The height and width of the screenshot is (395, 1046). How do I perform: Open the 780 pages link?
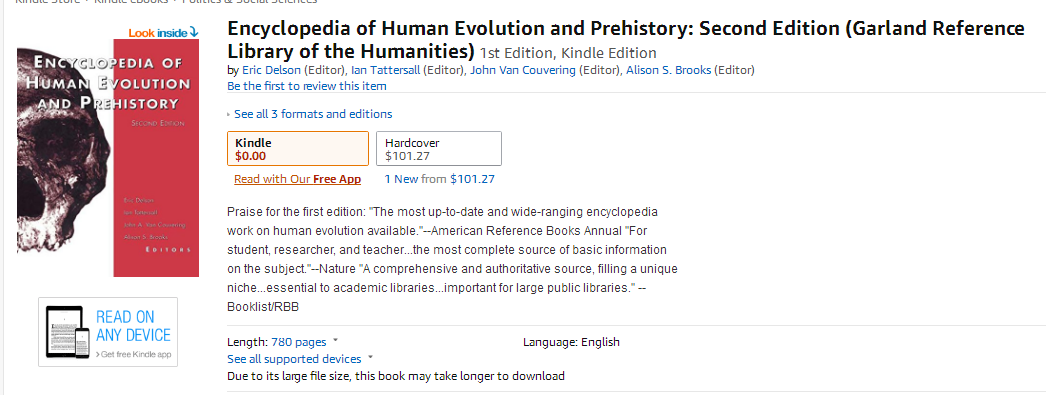299,342
